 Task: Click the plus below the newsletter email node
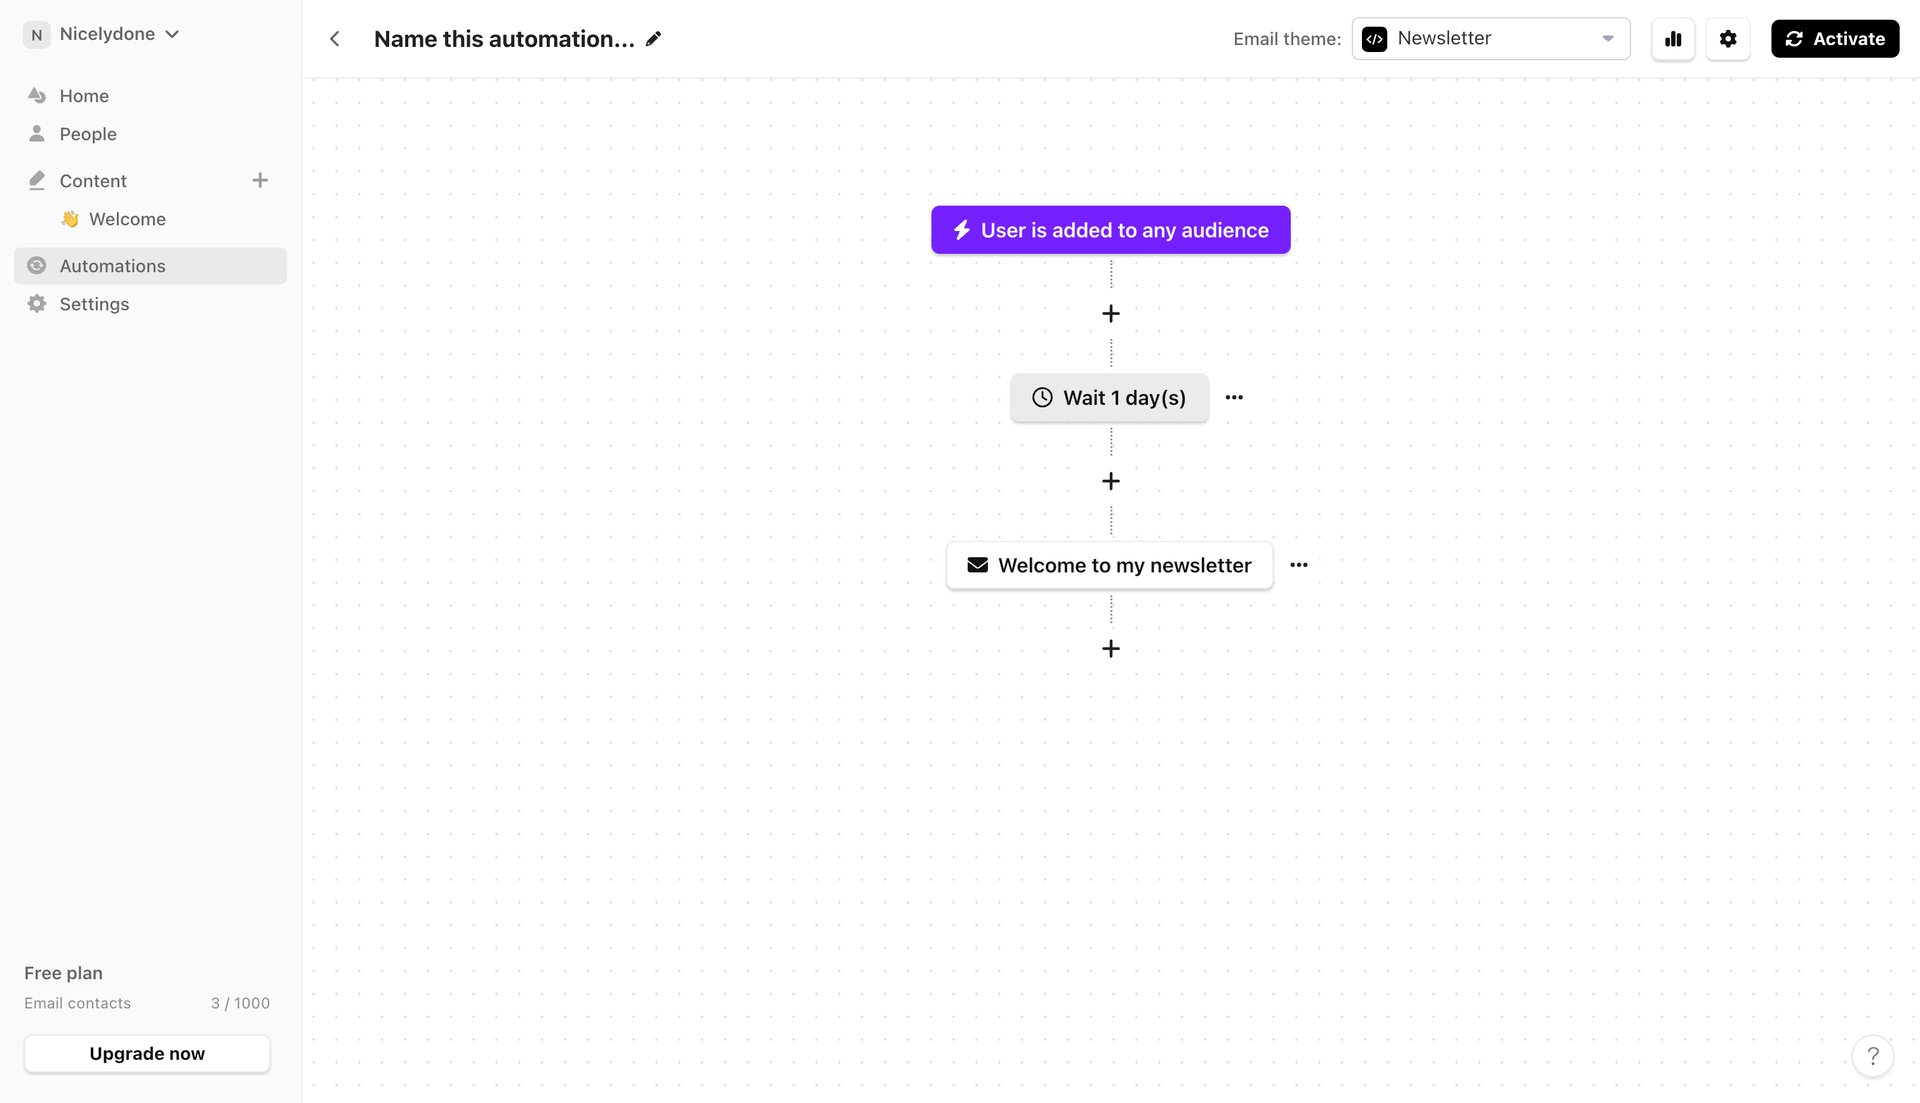(1110, 648)
